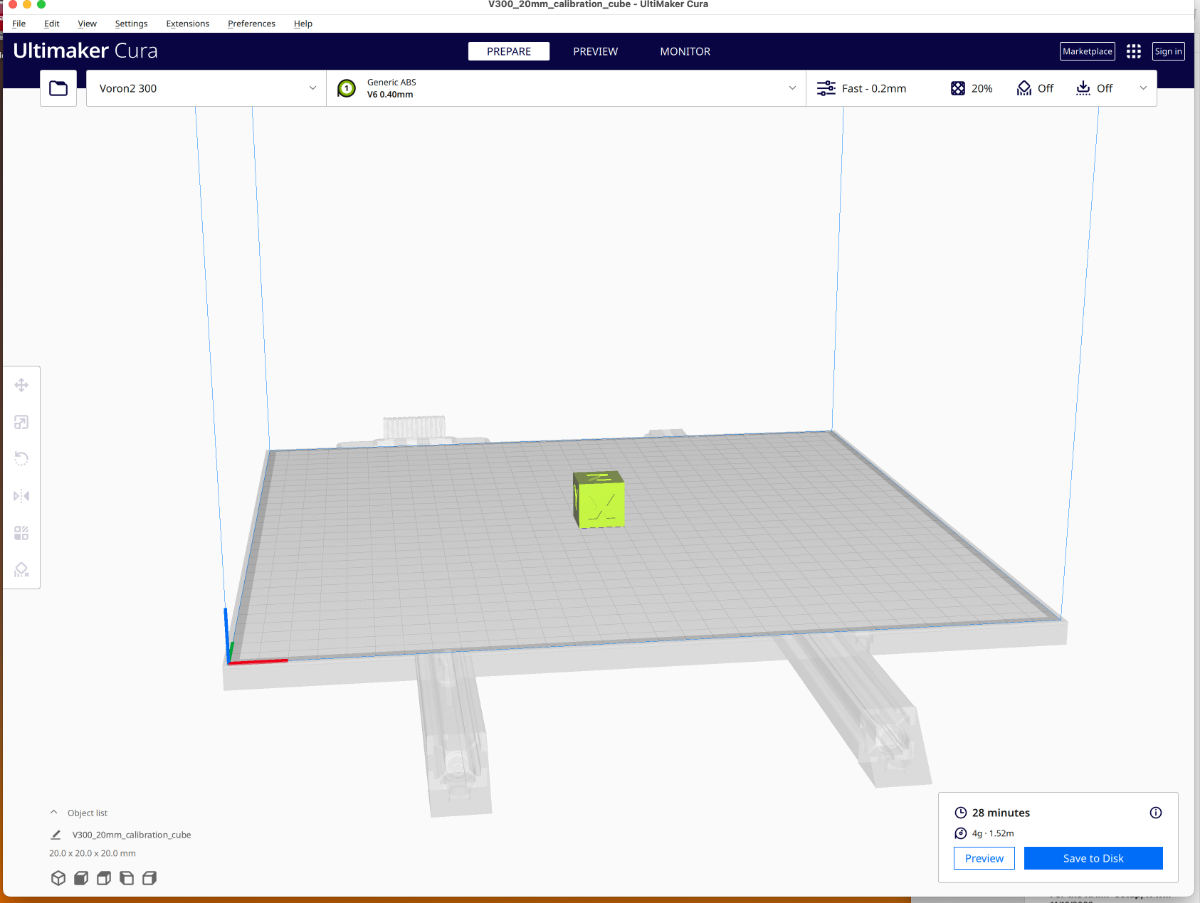Click the V300_20mm_calibration_cube object name
The height and width of the screenshot is (903, 1200).
point(132,834)
